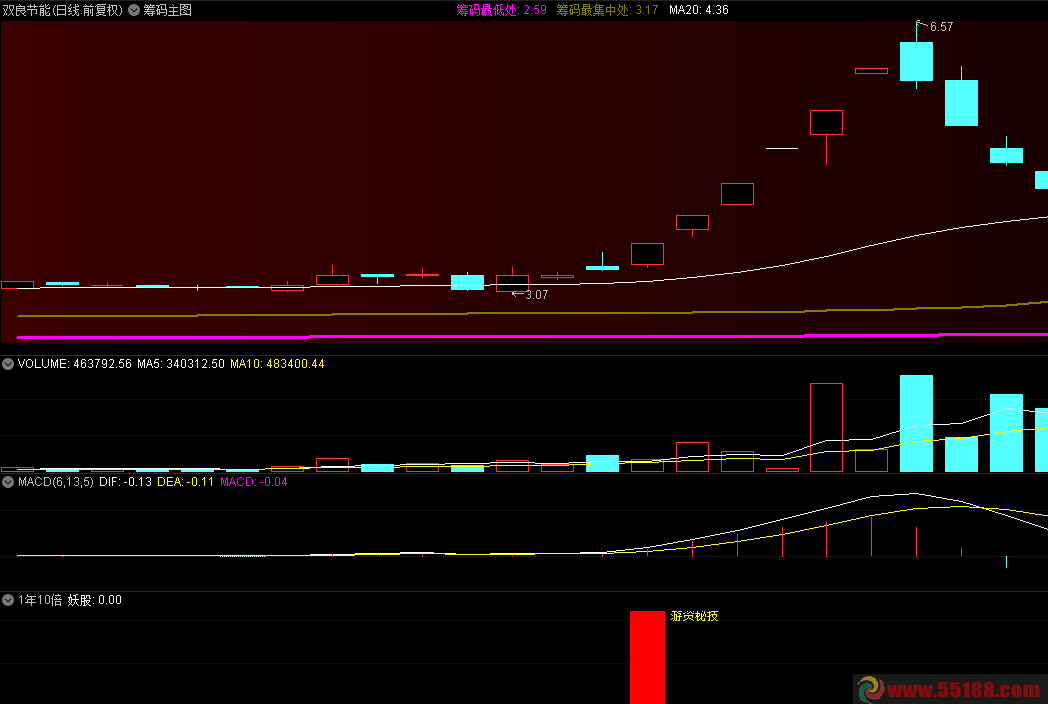Image resolution: width=1048 pixels, height=704 pixels.
Task: Click the round logo icon beside watermark
Action: tap(869, 689)
